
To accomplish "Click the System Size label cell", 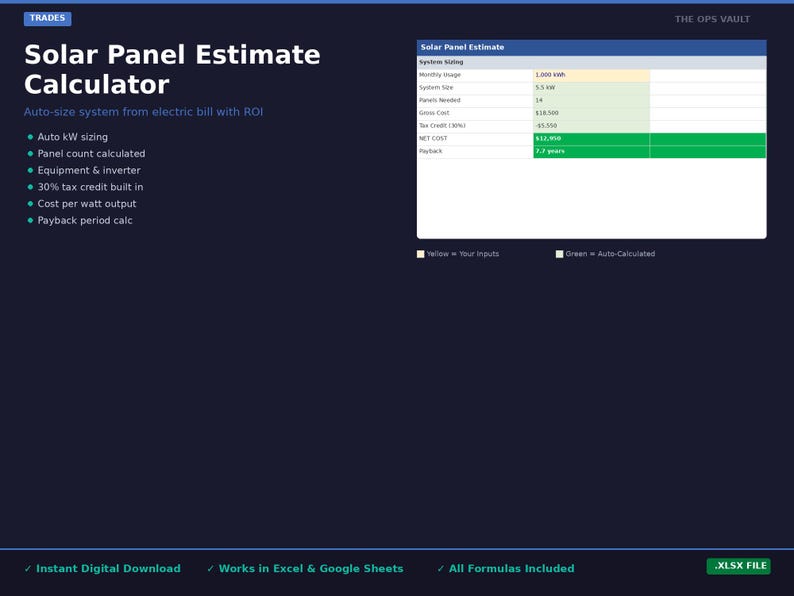I will coord(475,88).
